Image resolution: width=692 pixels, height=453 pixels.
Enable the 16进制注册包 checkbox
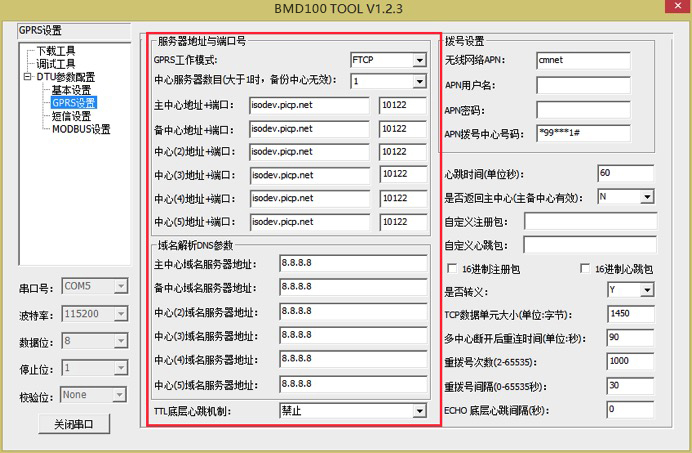453,269
